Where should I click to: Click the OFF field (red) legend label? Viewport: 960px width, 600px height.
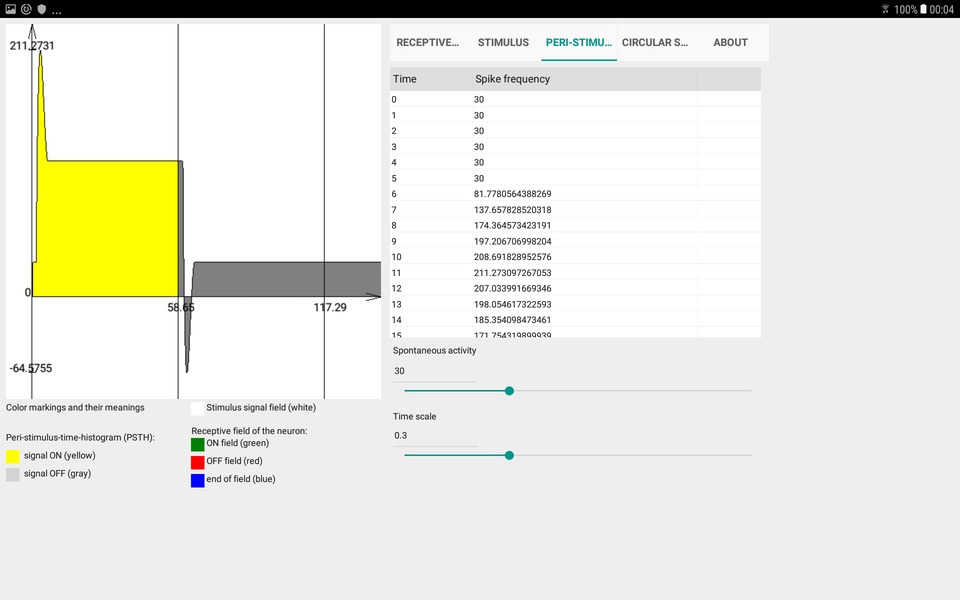(x=234, y=461)
